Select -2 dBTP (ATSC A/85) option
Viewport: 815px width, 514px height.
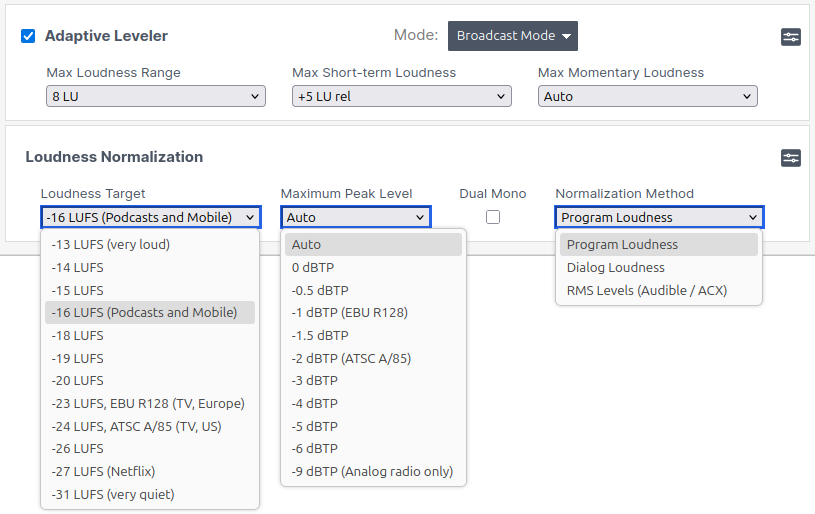351,359
